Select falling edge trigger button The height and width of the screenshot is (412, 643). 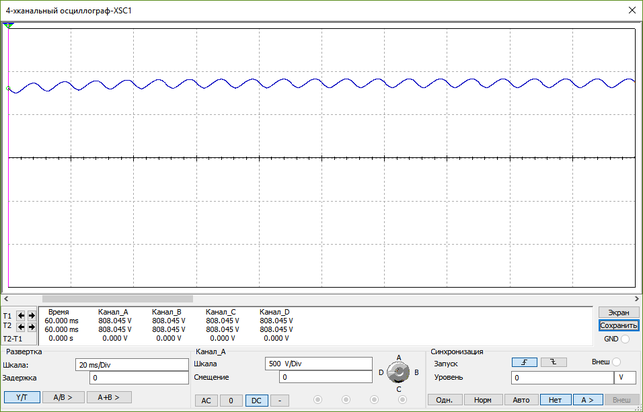pos(554,362)
